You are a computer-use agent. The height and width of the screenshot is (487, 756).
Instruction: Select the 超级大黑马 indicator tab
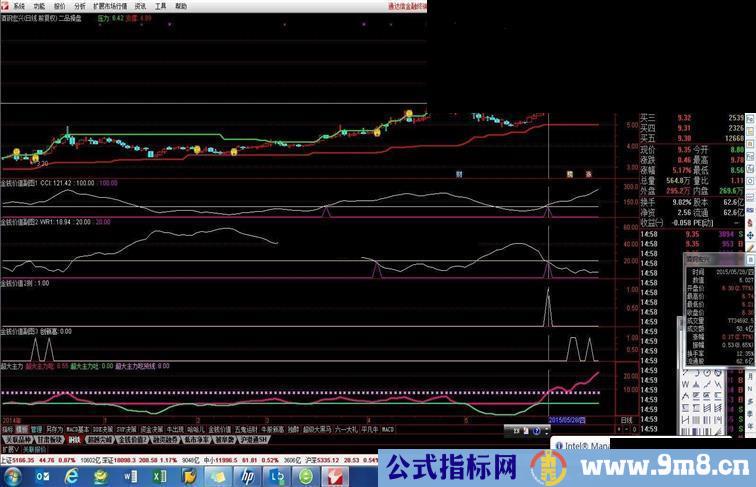315,429
